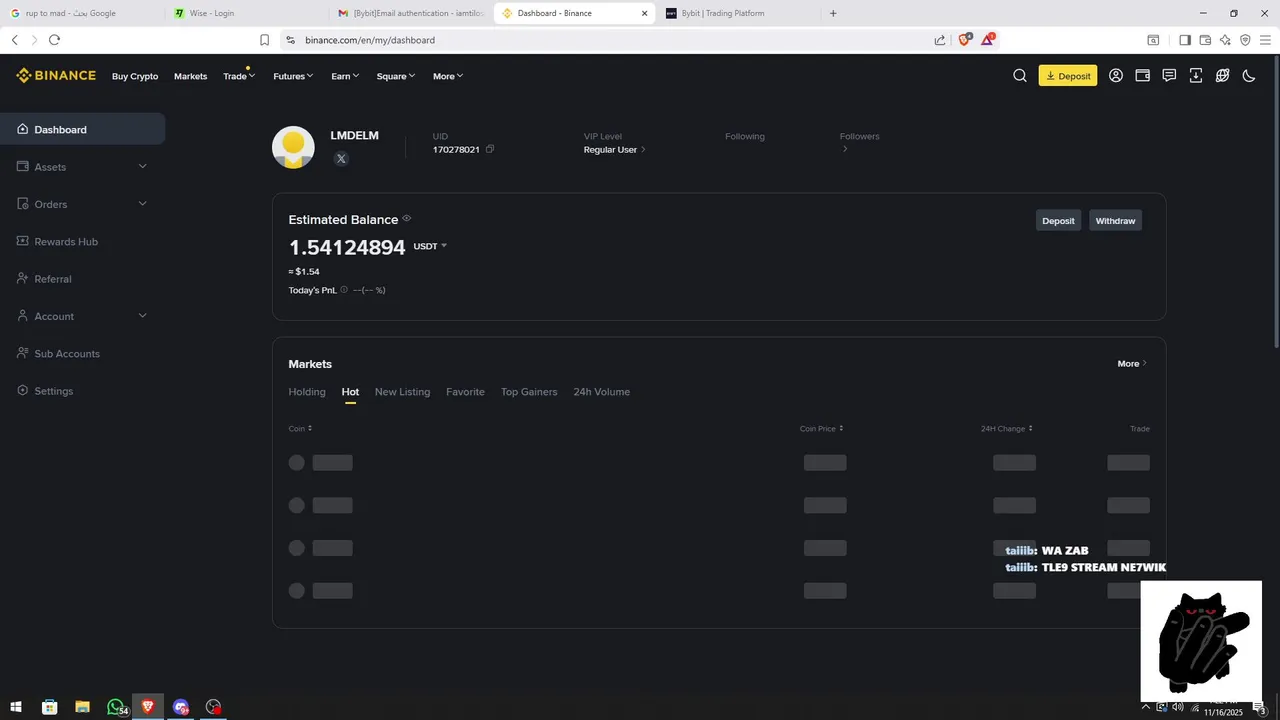
Task: Open the Brave Shields lion icon
Action: 965,40
